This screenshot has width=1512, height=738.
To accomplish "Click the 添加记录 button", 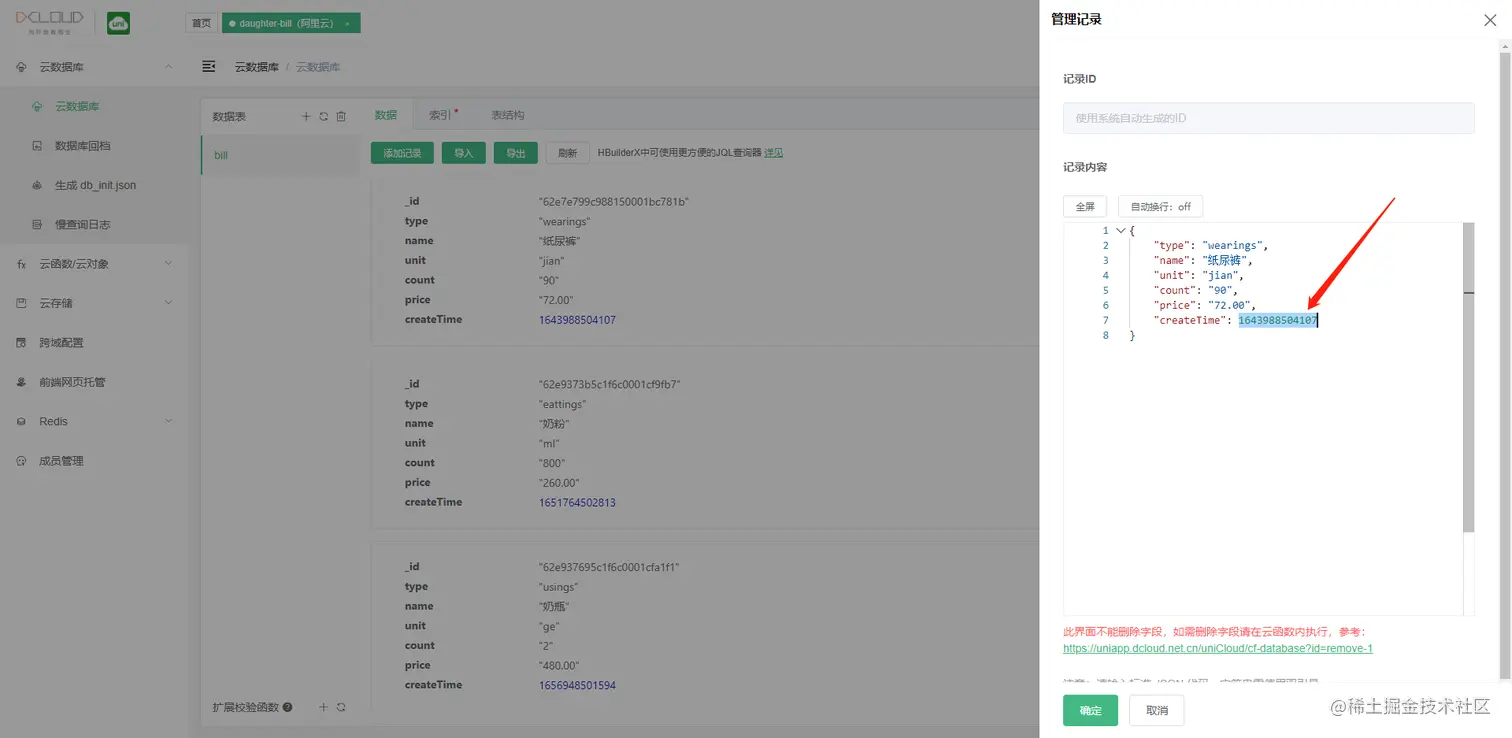I will pyautogui.click(x=402, y=153).
